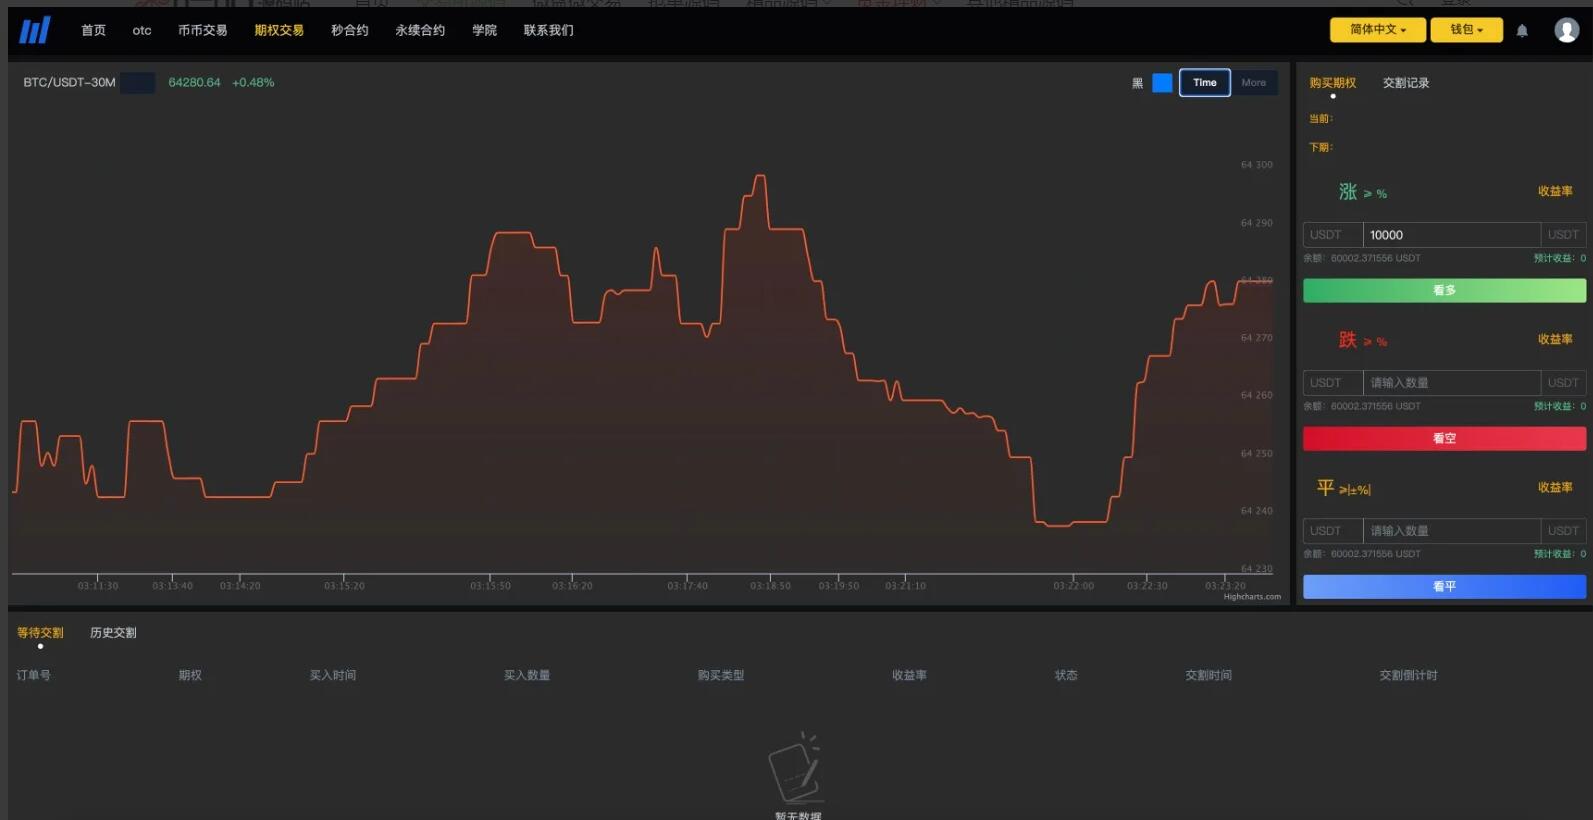This screenshot has width=1593, height=820.
Task: Open the Highcharts.com credit link
Action: click(1251, 597)
